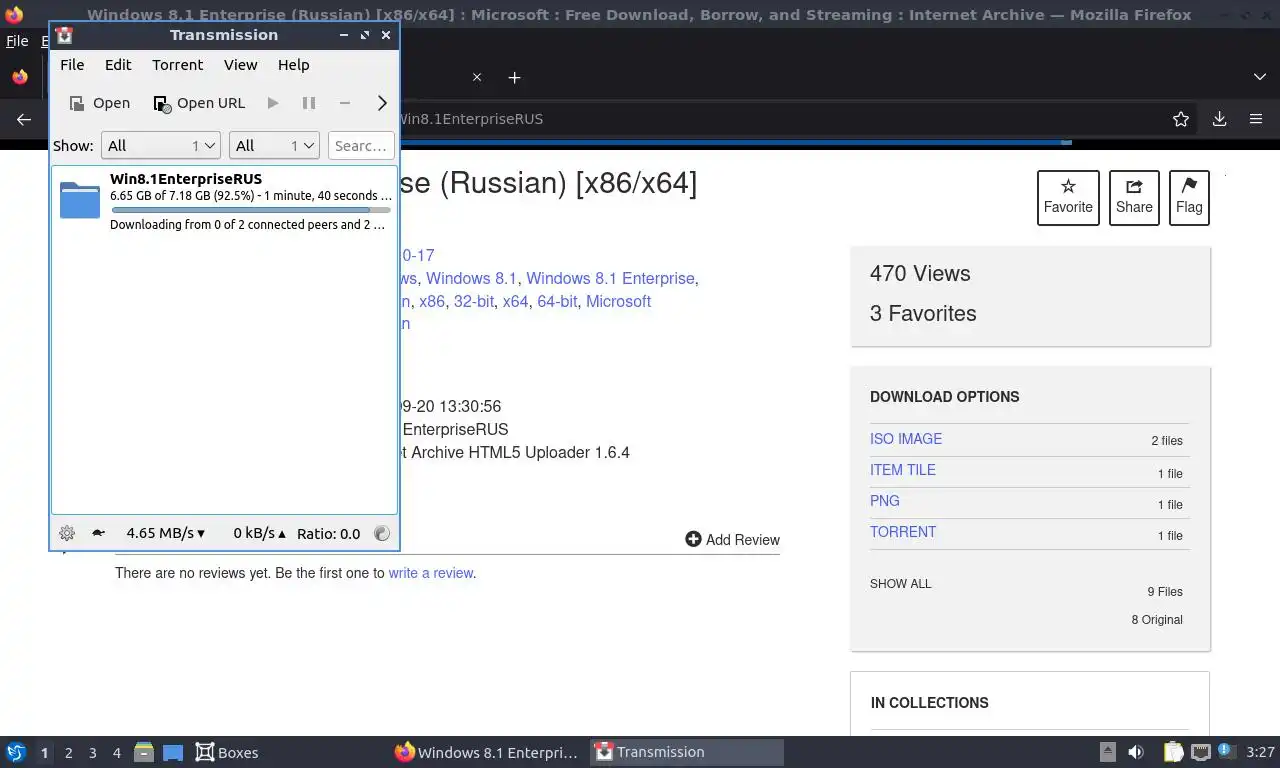Switch to workspace 3

(92, 753)
